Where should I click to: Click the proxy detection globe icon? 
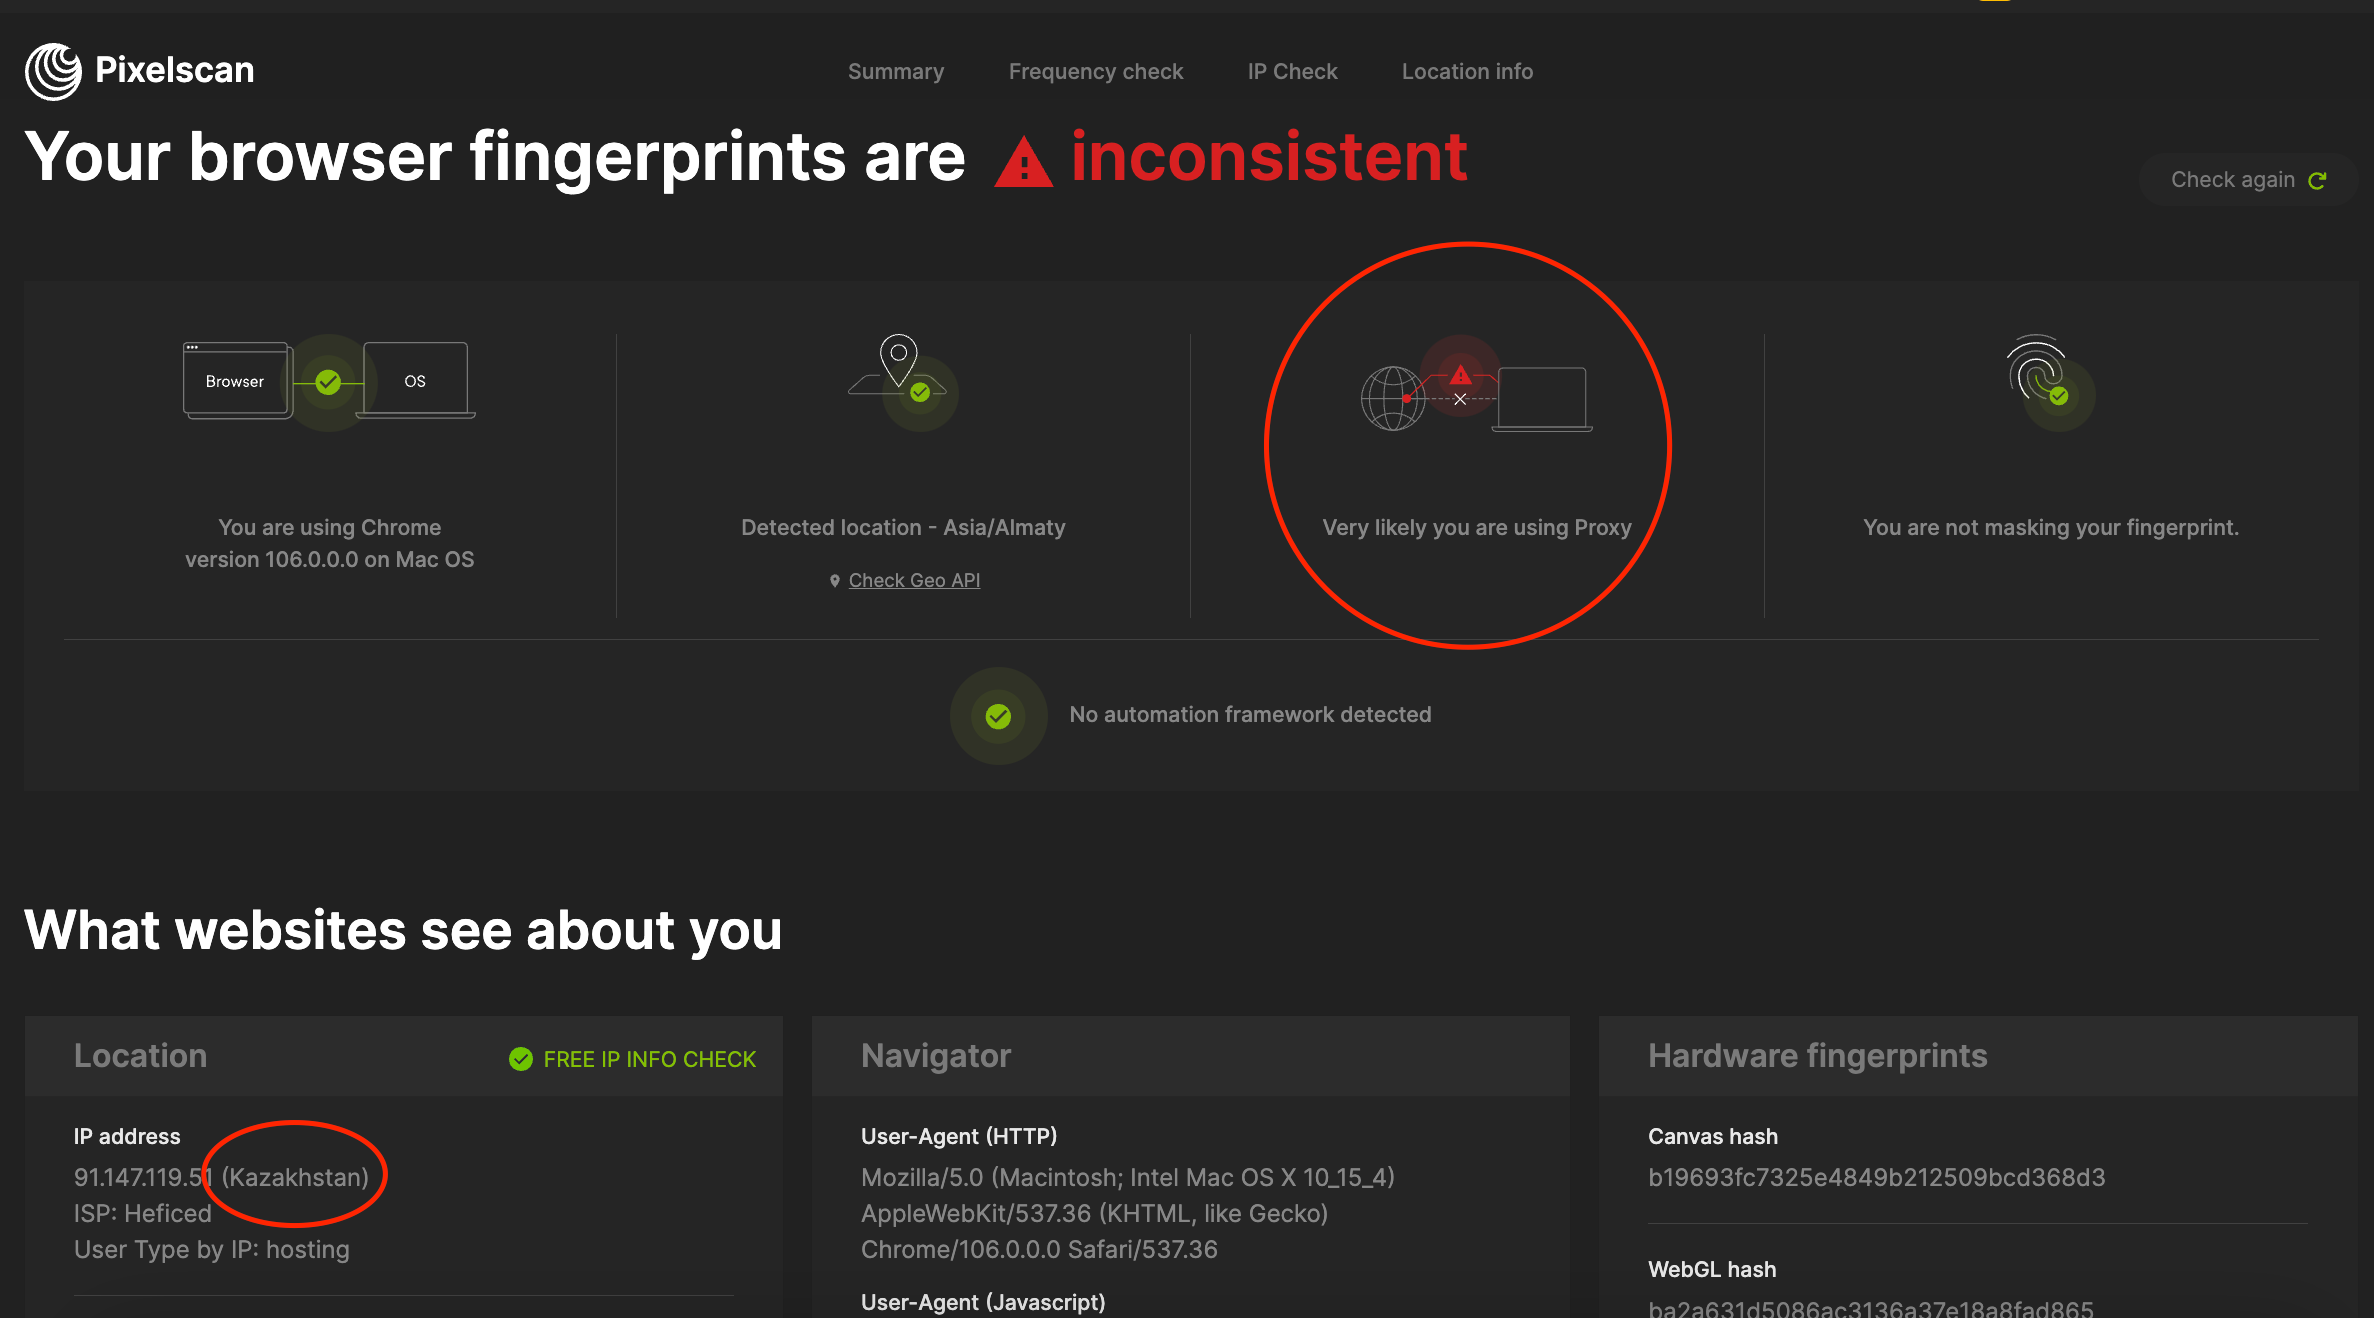1393,398
